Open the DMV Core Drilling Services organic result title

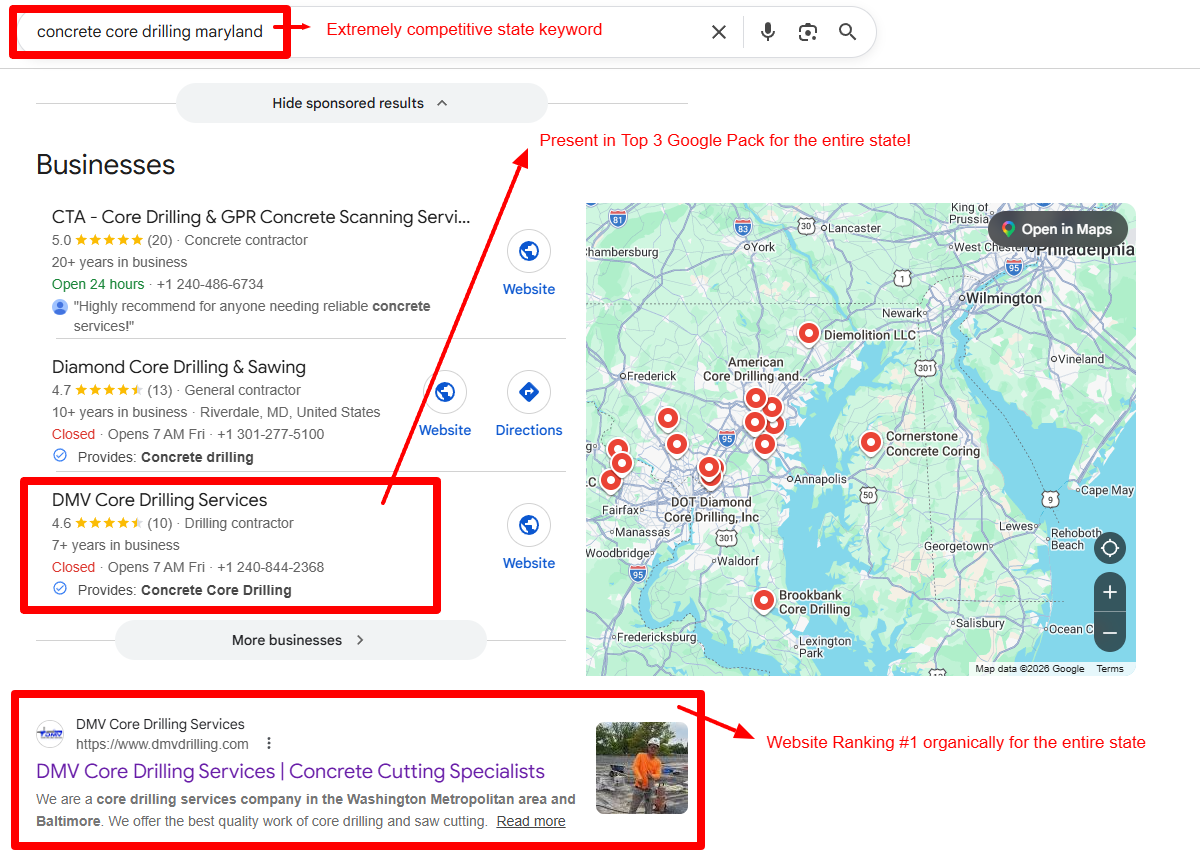pyautogui.click(x=290, y=771)
